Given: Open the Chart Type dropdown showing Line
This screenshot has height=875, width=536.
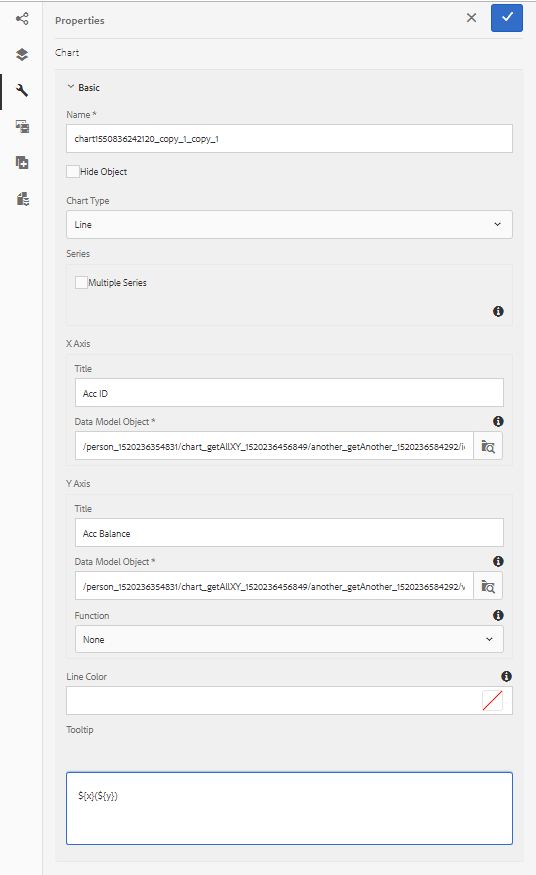Looking at the screenshot, I should 289,224.
